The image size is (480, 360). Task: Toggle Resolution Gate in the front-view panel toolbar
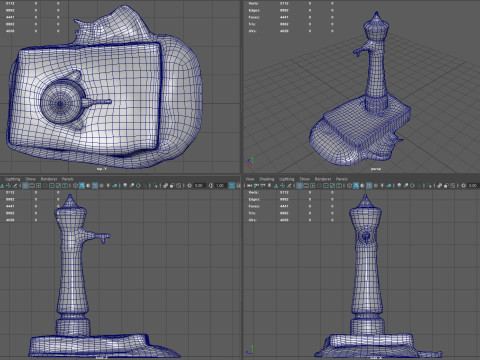point(312,185)
